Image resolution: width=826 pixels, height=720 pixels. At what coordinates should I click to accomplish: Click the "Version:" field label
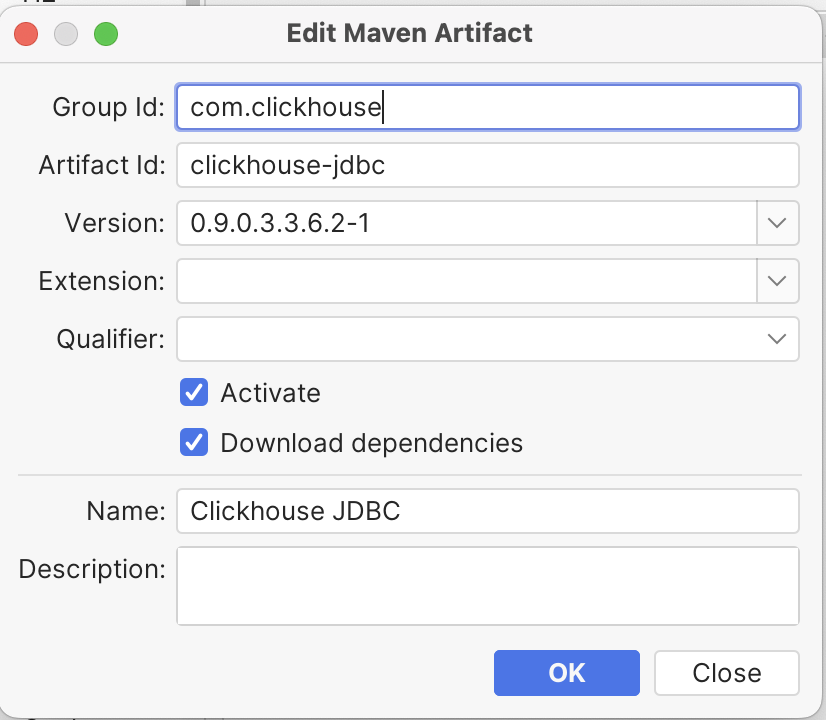(x=115, y=223)
